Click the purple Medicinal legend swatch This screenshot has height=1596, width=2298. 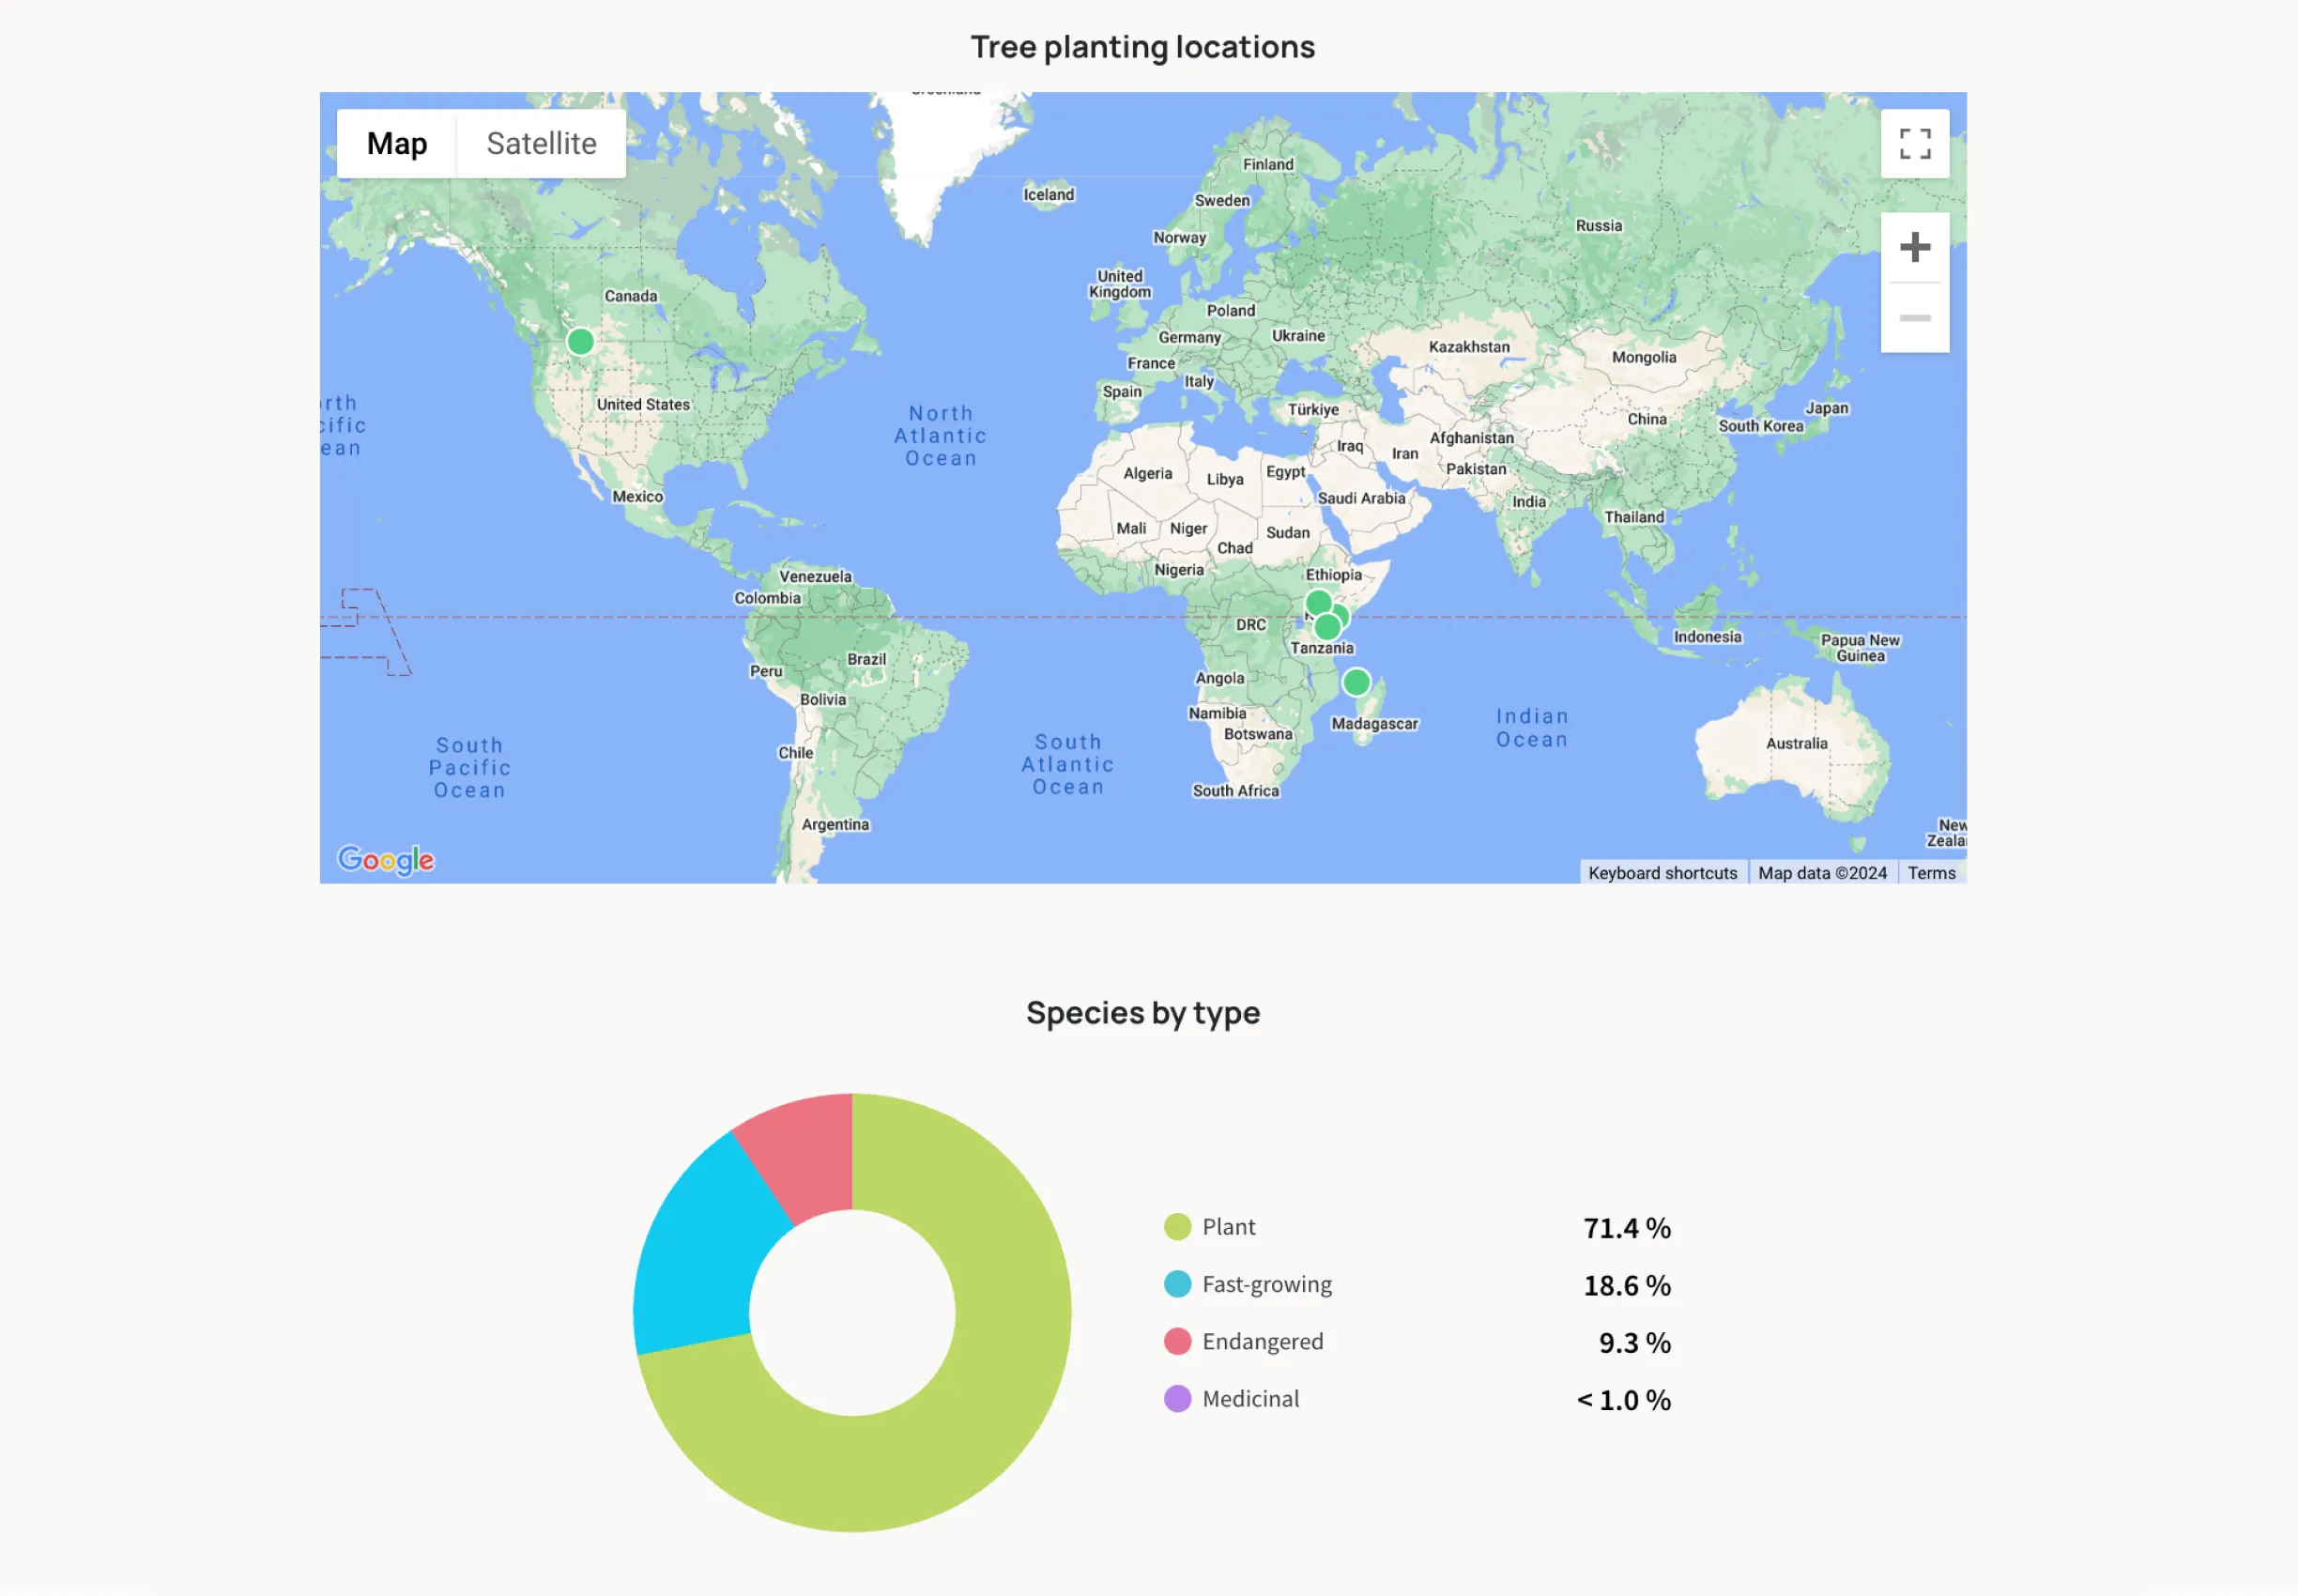coord(1177,1399)
